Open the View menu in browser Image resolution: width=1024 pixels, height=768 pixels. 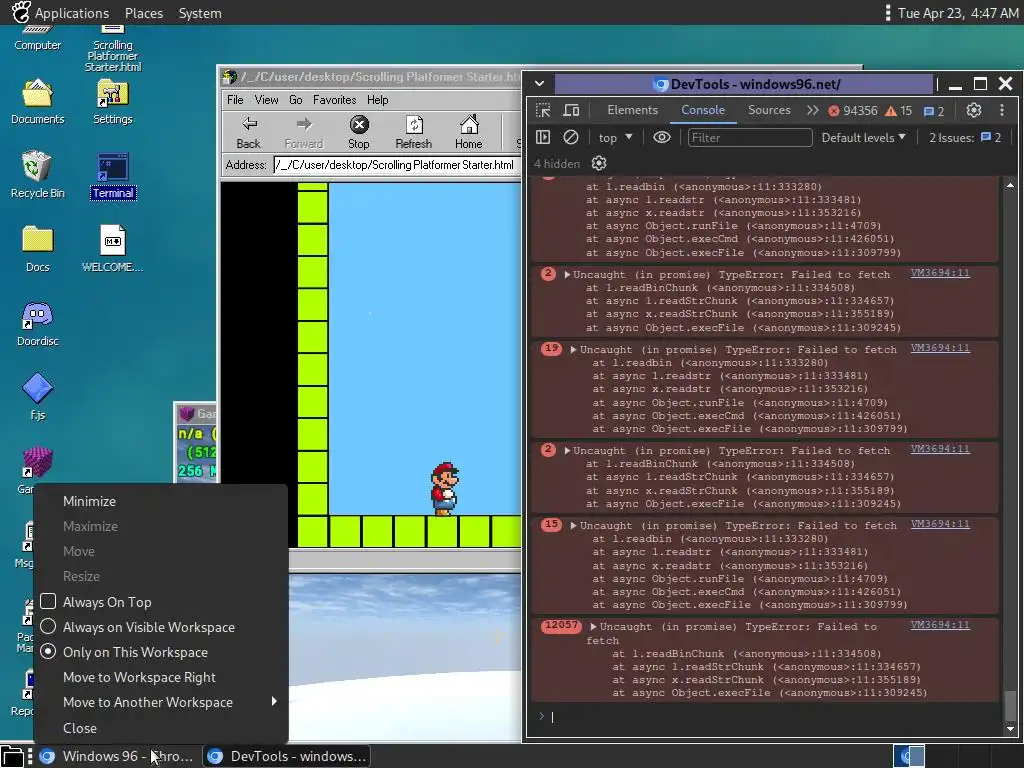[x=266, y=100]
